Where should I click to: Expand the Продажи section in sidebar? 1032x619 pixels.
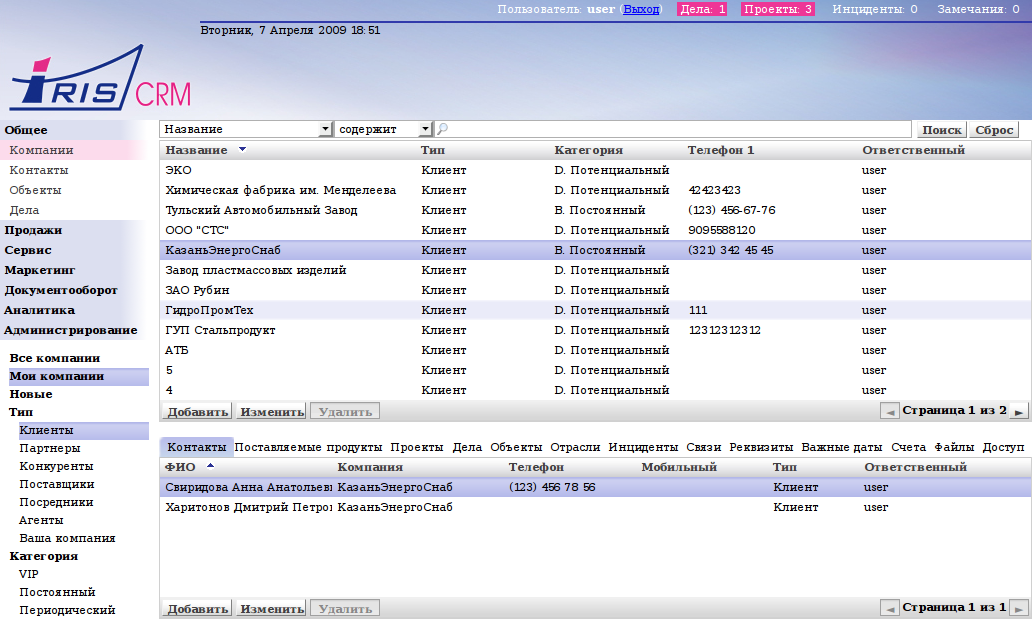point(33,230)
